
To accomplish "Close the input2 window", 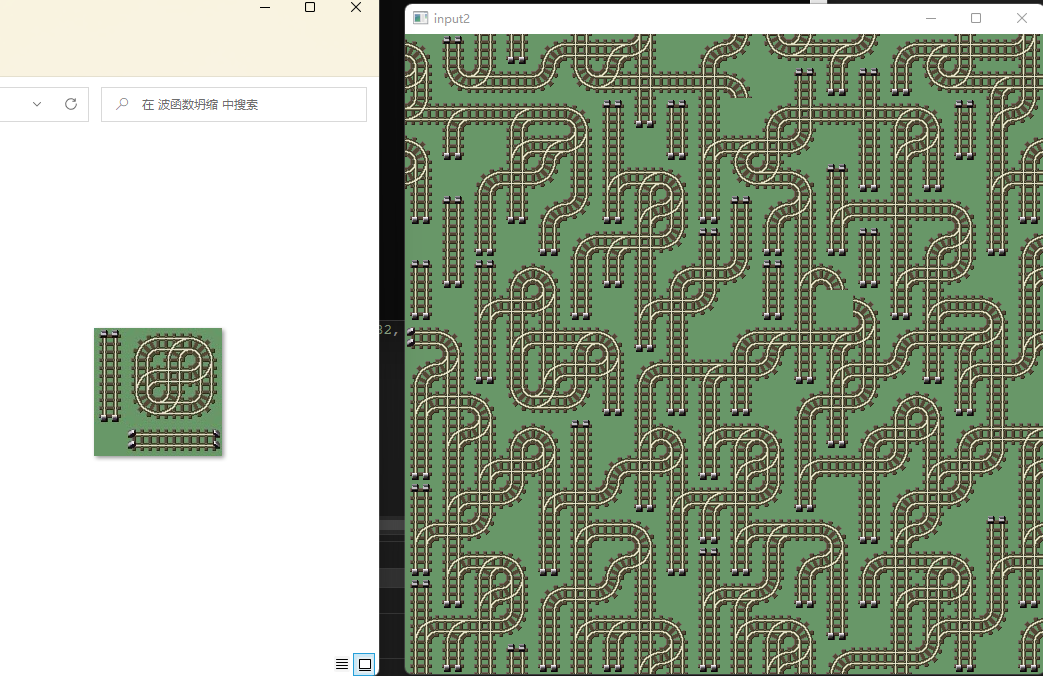I will click(1021, 18).
